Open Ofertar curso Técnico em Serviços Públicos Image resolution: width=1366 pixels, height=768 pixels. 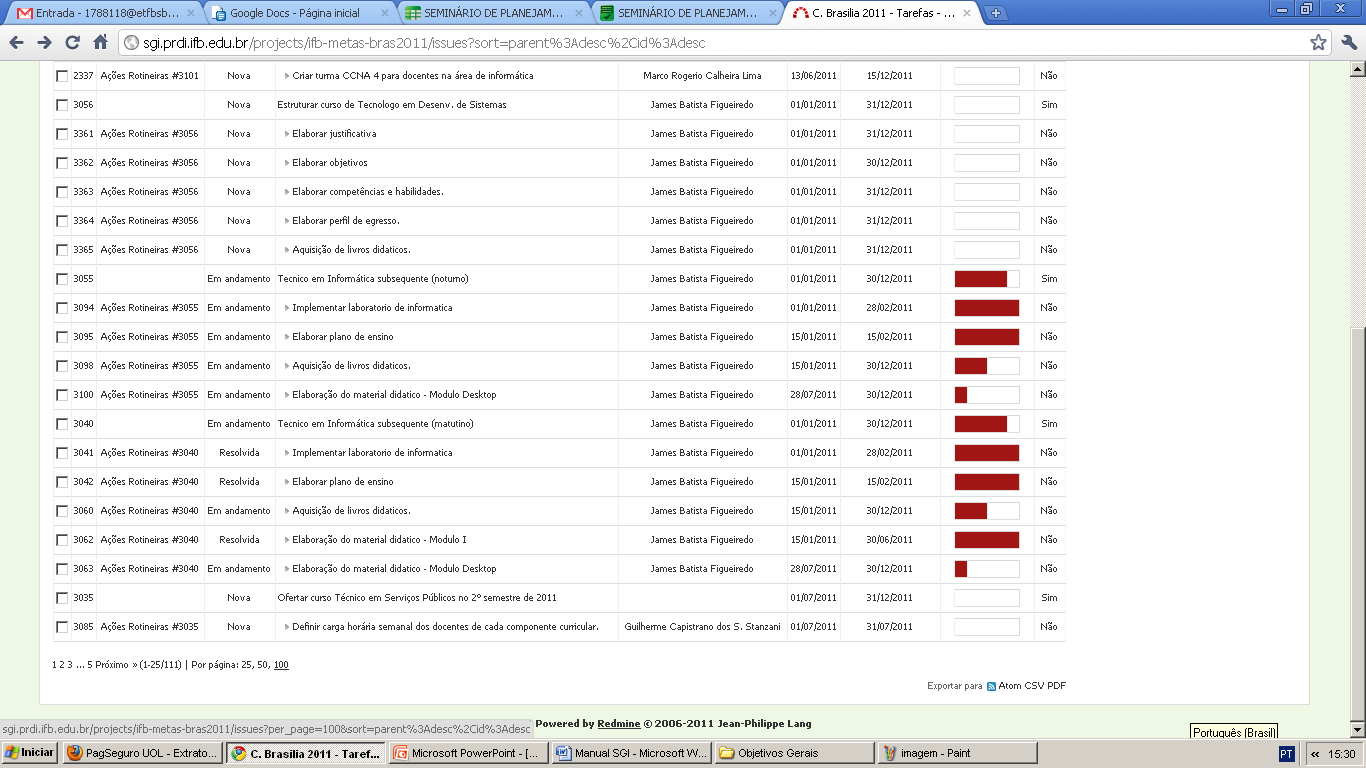point(417,598)
